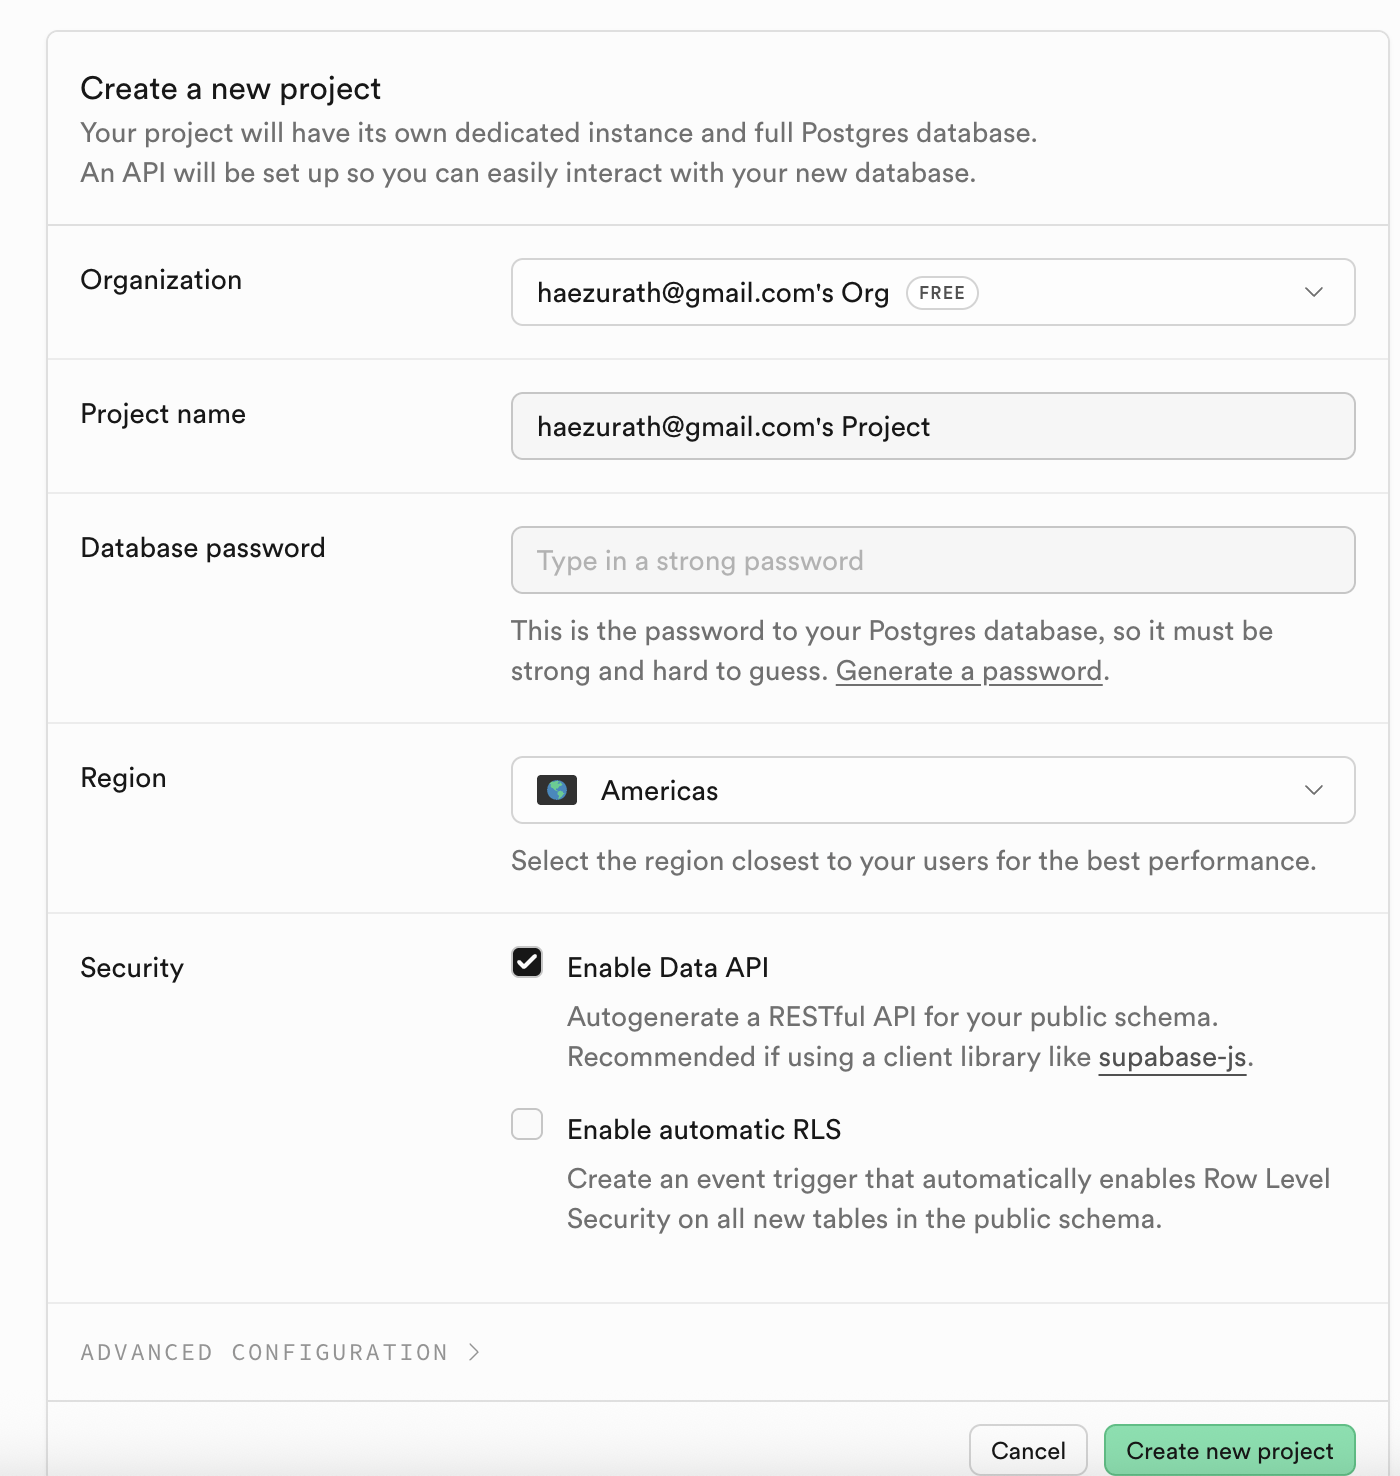Screen dimensions: 1400x1476
Task: Click the chevron arrow in the Organization selector
Action: (1313, 292)
